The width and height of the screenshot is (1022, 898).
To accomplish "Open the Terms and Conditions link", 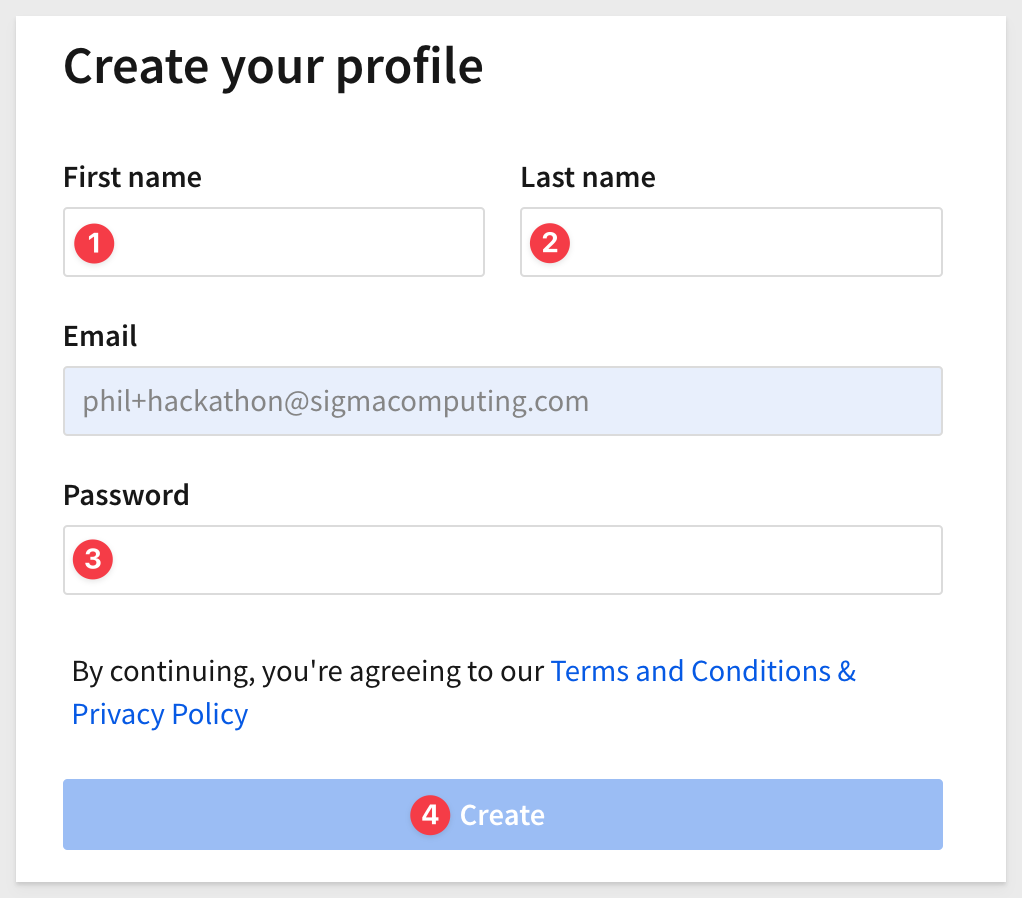I will tap(691, 671).
